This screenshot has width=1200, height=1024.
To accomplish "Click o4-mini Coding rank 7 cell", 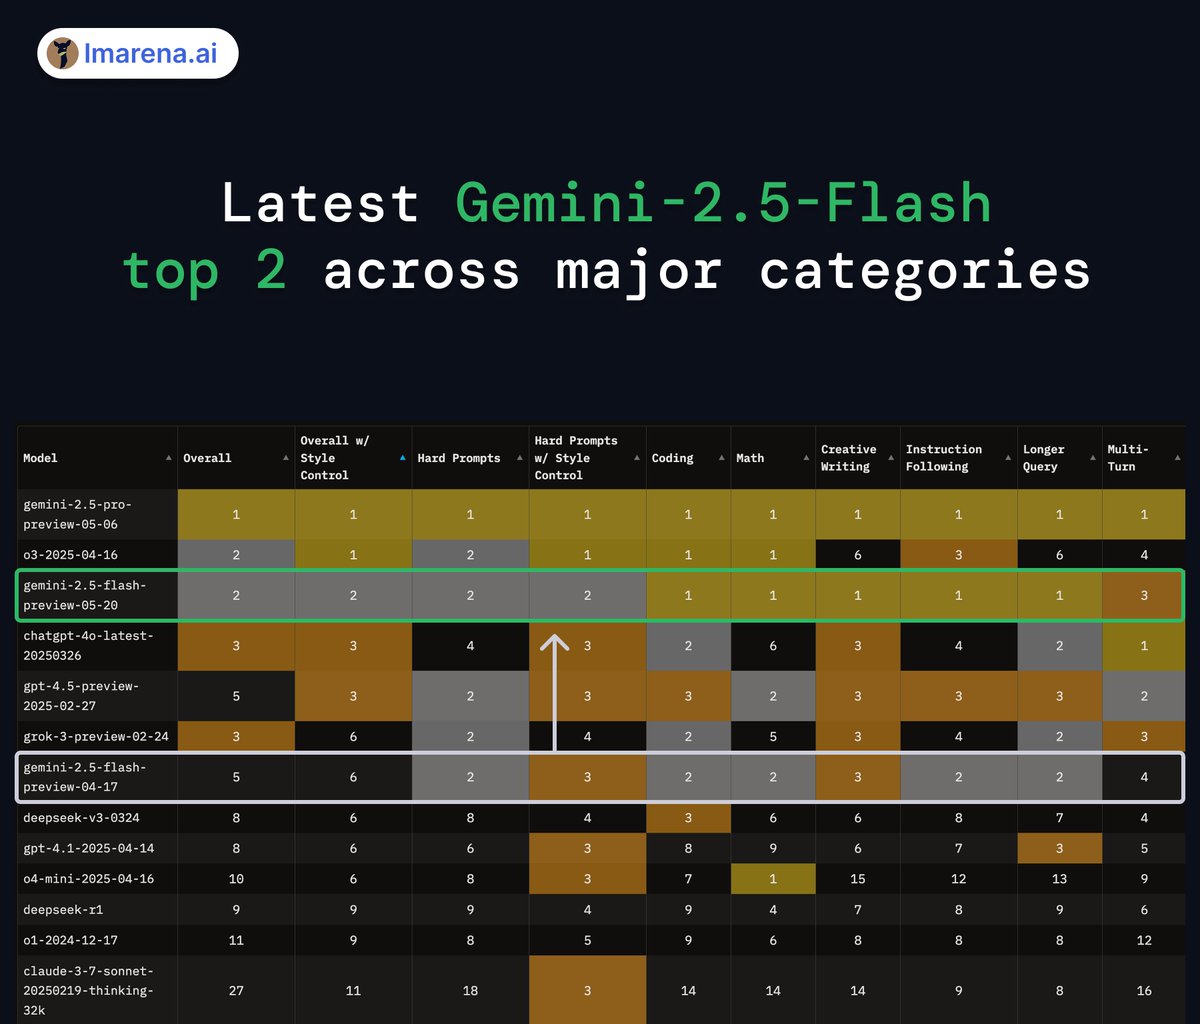I will point(688,879).
